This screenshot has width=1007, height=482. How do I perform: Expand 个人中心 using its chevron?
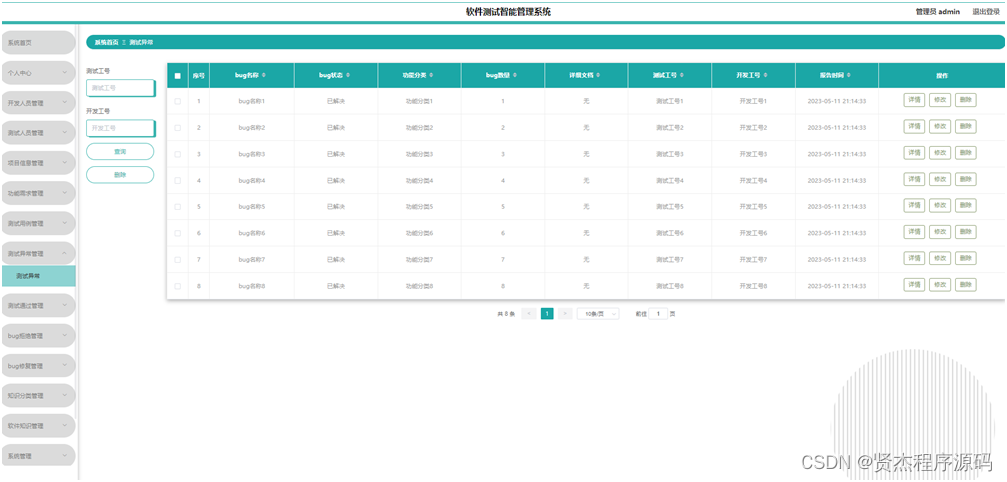click(64, 73)
